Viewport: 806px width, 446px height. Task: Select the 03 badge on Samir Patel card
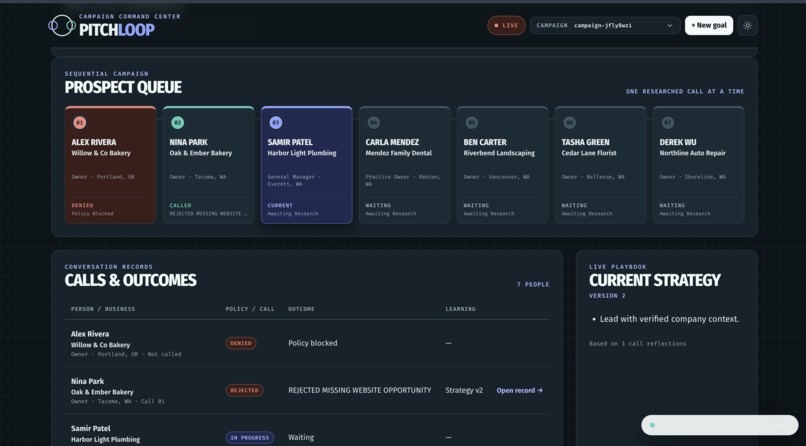tap(276, 123)
